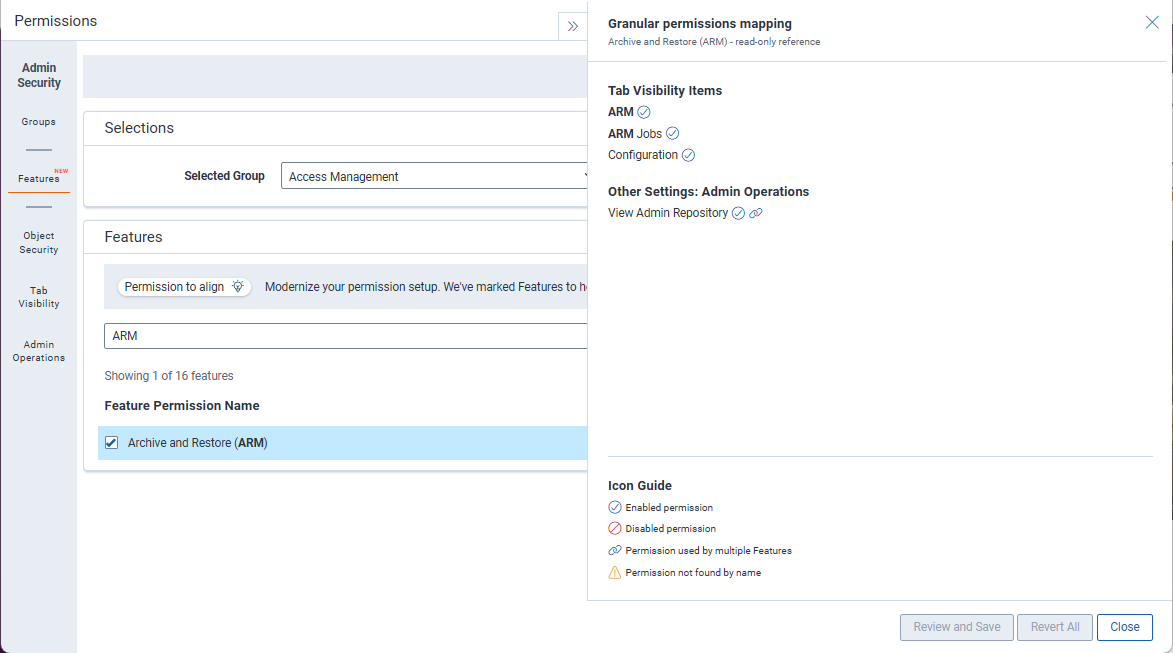Click link icon beside View Admin Repository
1173x653 pixels.
tap(756, 213)
